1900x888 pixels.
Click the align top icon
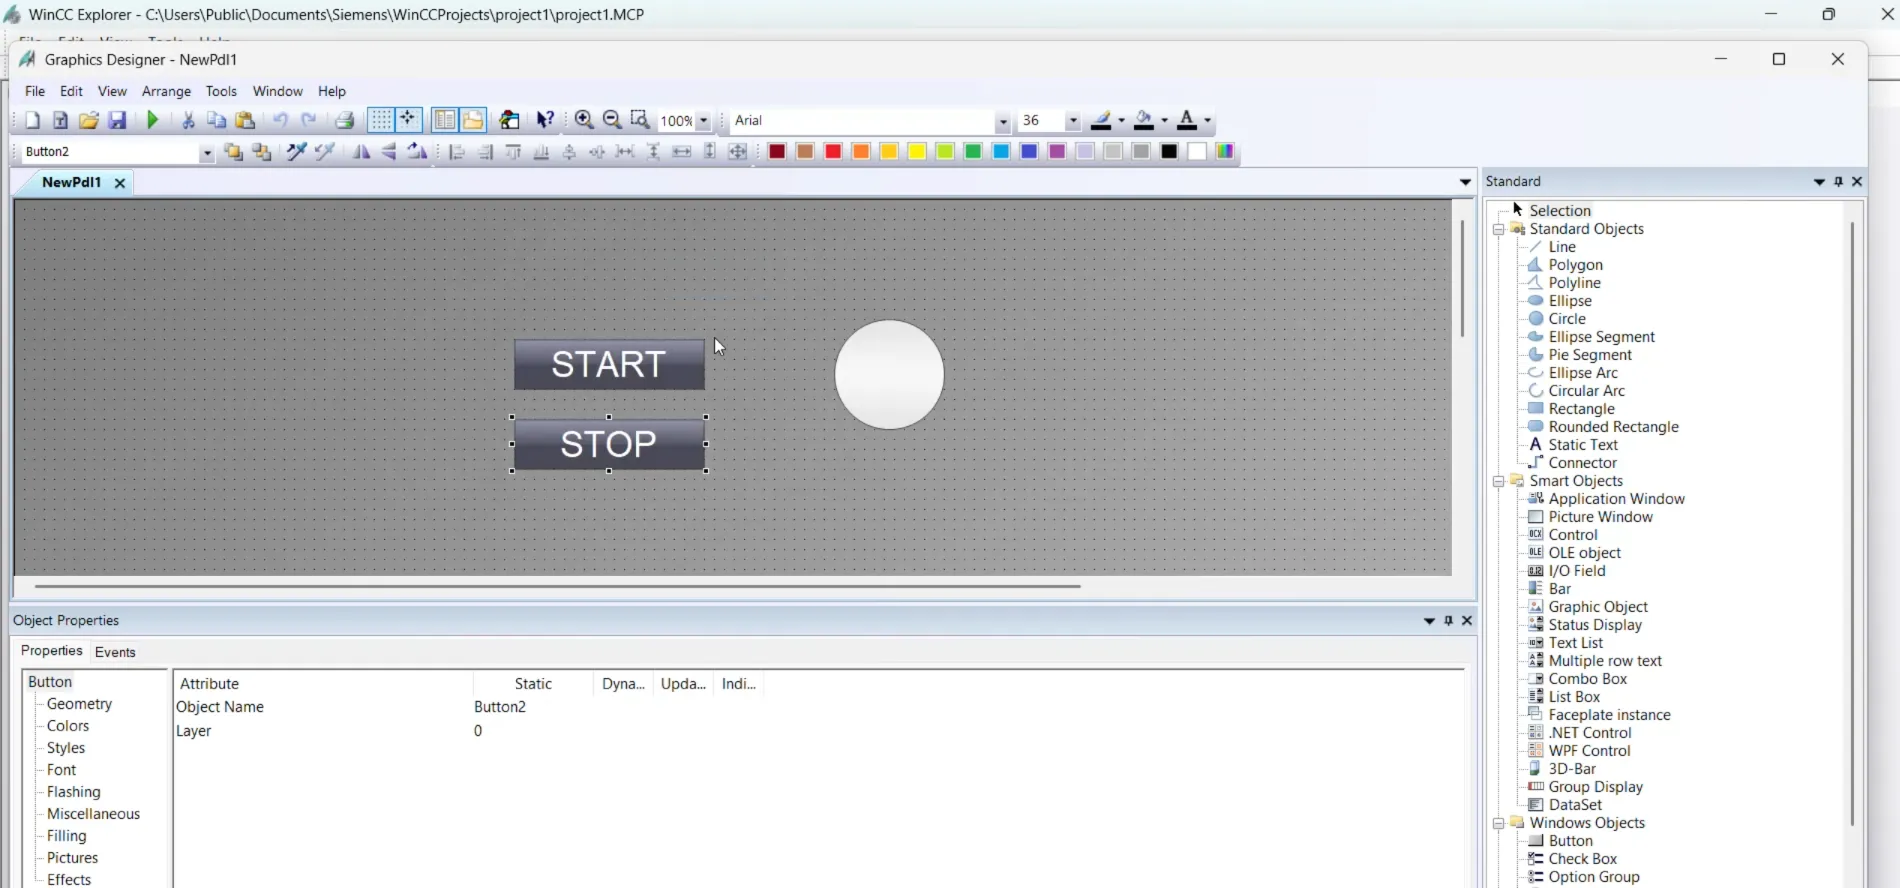point(513,152)
